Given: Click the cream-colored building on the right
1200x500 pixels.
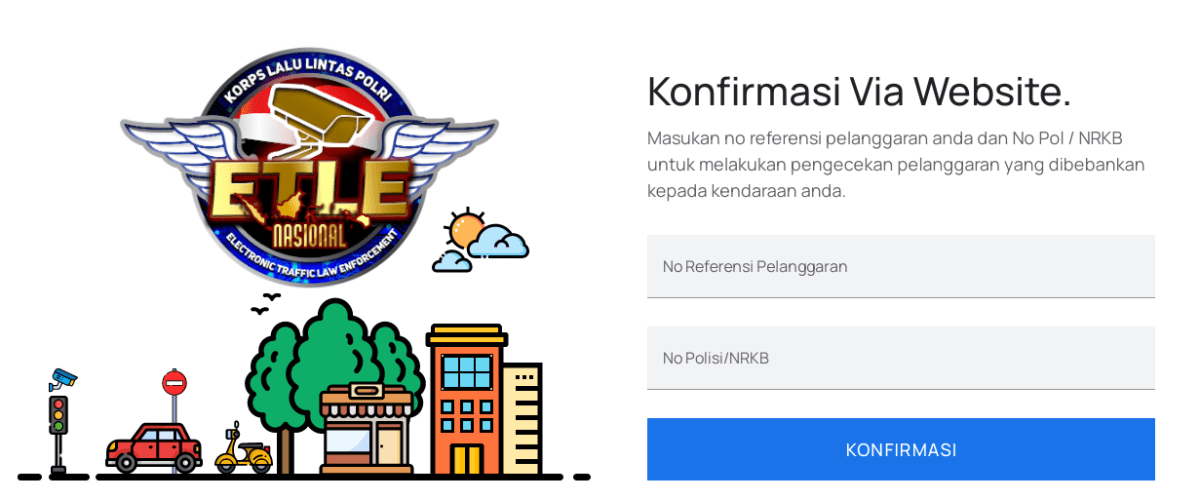Looking at the screenshot, I should (522, 419).
